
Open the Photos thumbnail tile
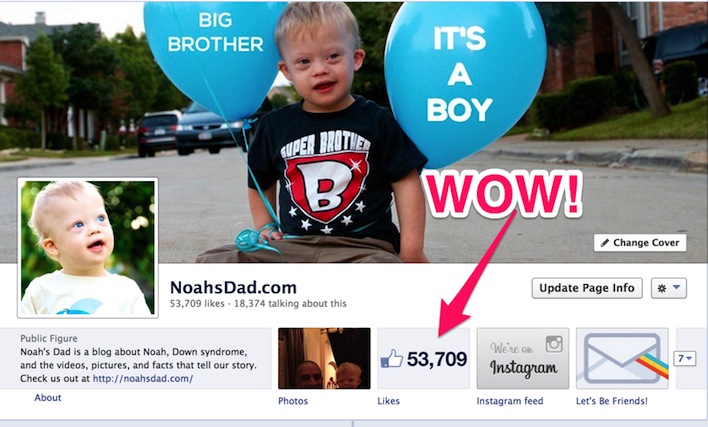point(324,358)
